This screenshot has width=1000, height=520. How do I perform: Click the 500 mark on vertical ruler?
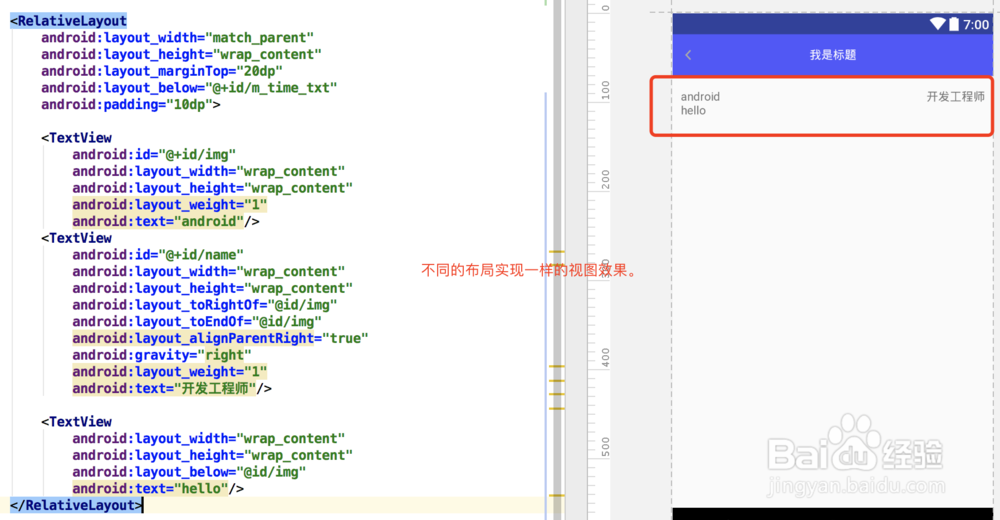pyautogui.click(x=605, y=447)
